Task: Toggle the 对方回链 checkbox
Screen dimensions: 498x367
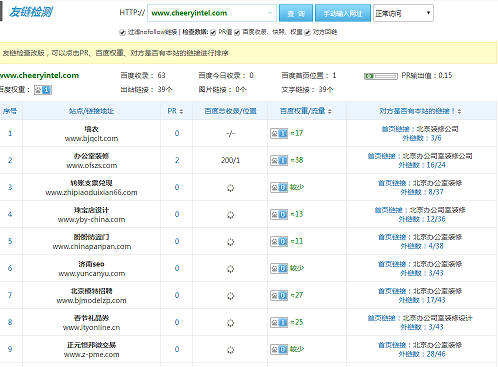Action: tap(307, 32)
